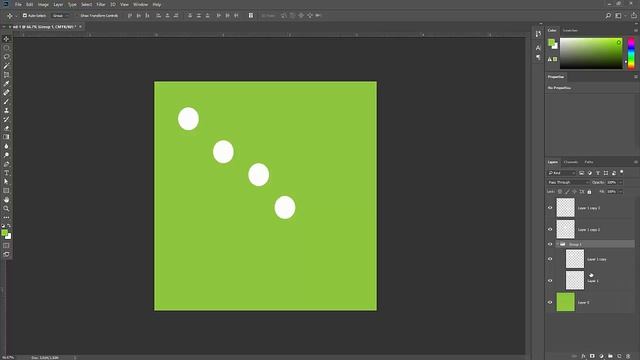Select the Elliptical Marquee tool
This screenshot has height=360, width=640.
(6, 48)
